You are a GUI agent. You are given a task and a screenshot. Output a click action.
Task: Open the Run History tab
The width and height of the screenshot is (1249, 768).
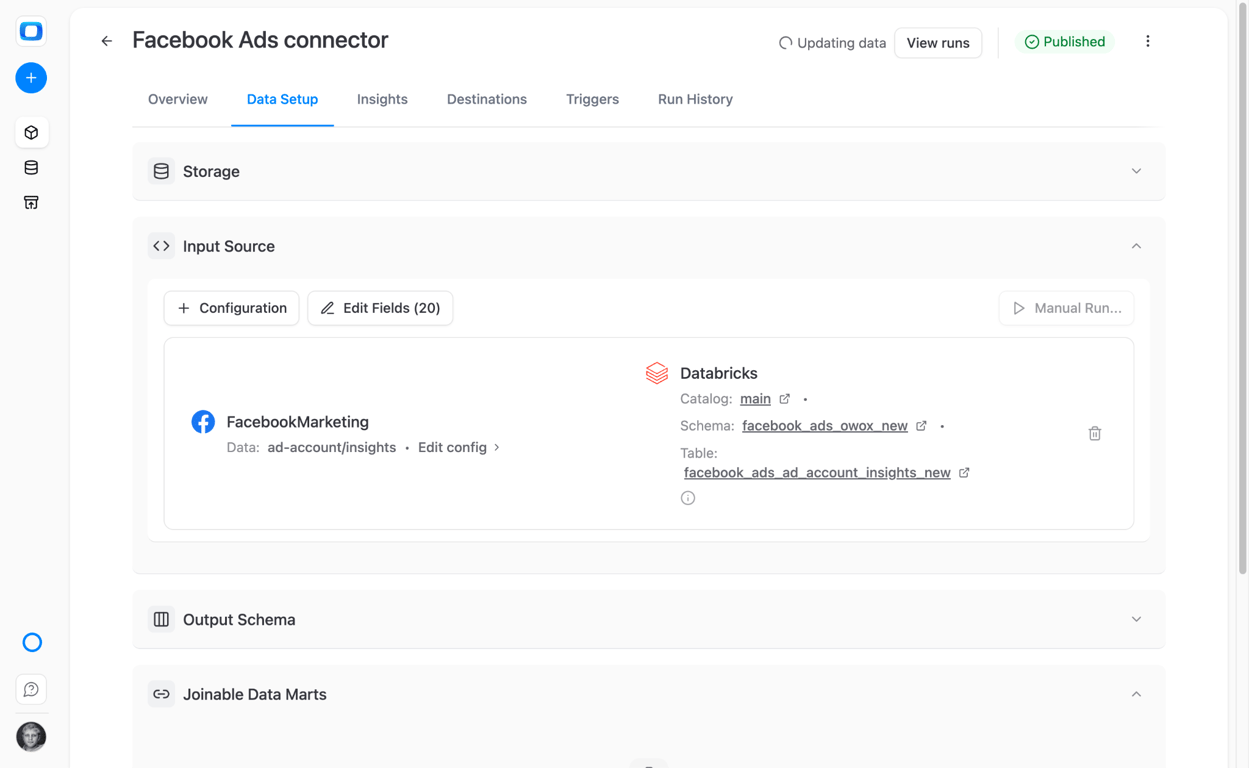[x=695, y=99]
